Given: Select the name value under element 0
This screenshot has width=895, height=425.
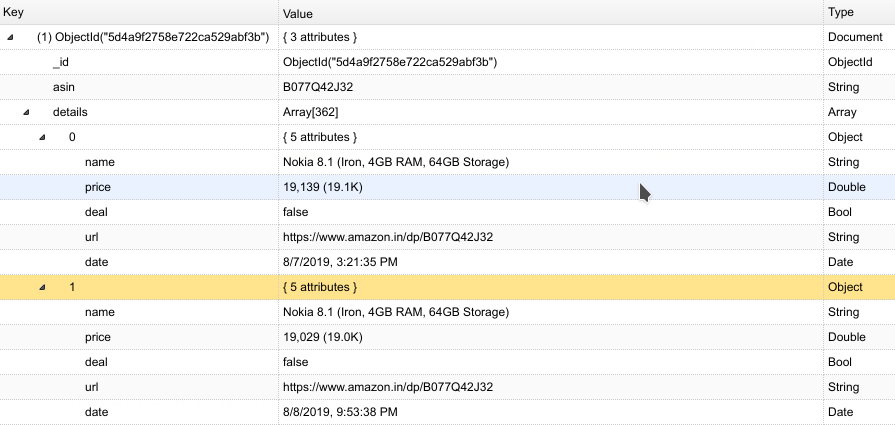Looking at the screenshot, I should pyautogui.click(x=396, y=163).
